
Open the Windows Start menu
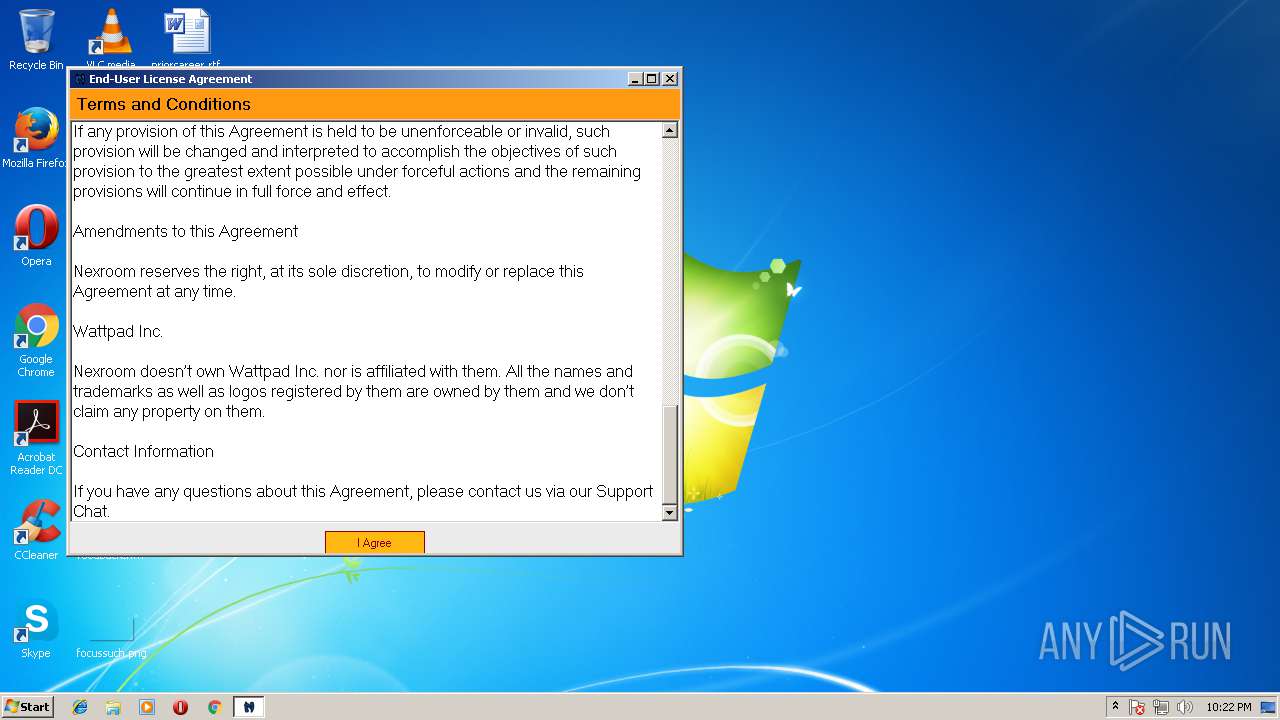click(x=28, y=706)
